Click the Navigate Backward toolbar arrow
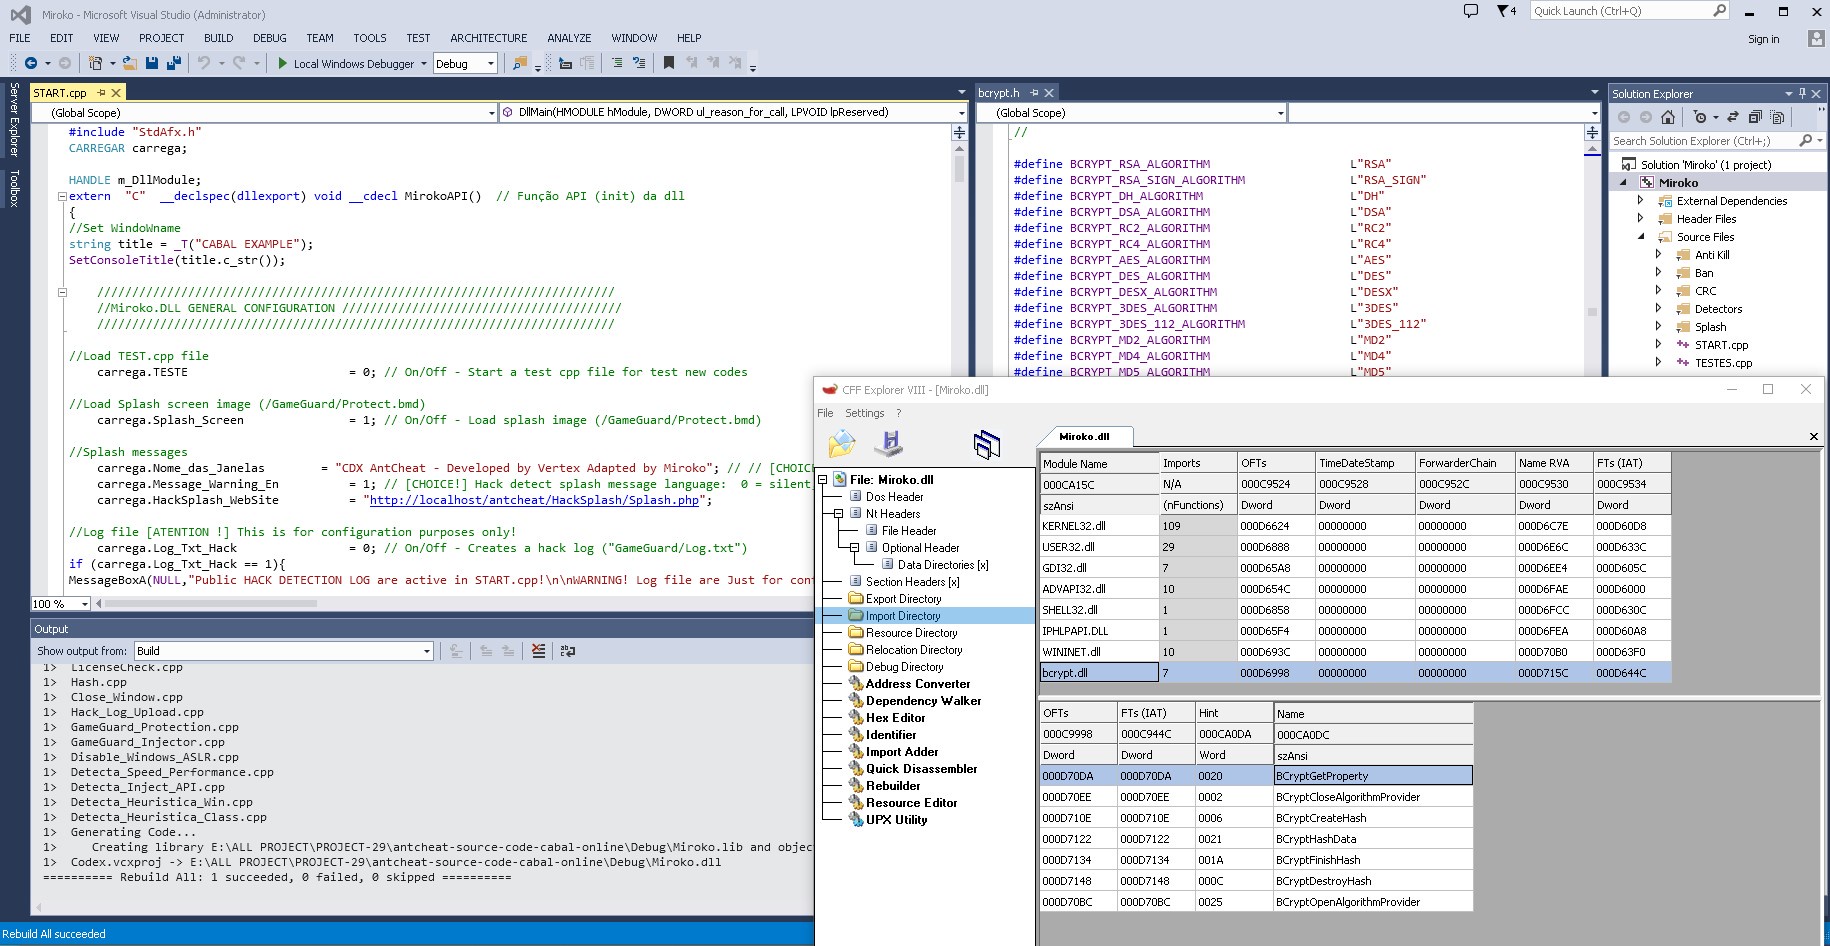The height and width of the screenshot is (946, 1830). click(x=31, y=63)
